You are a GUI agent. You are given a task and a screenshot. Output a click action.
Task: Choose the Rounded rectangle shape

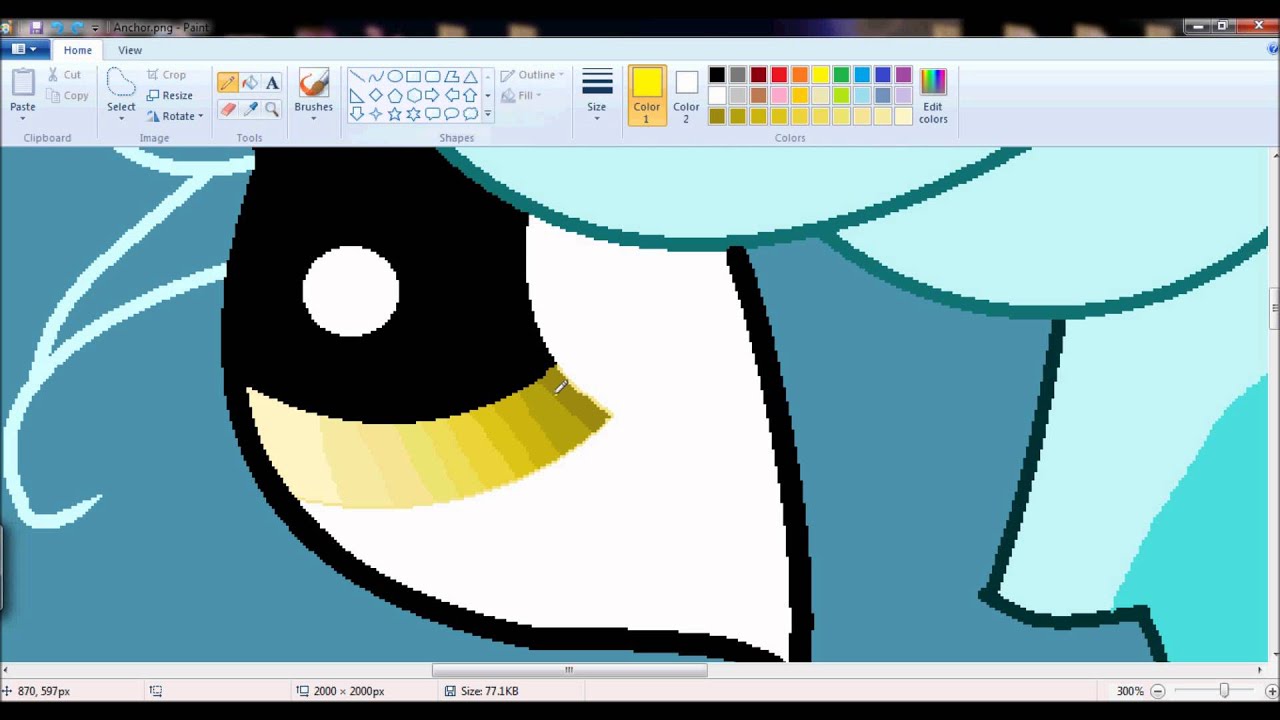pos(432,76)
